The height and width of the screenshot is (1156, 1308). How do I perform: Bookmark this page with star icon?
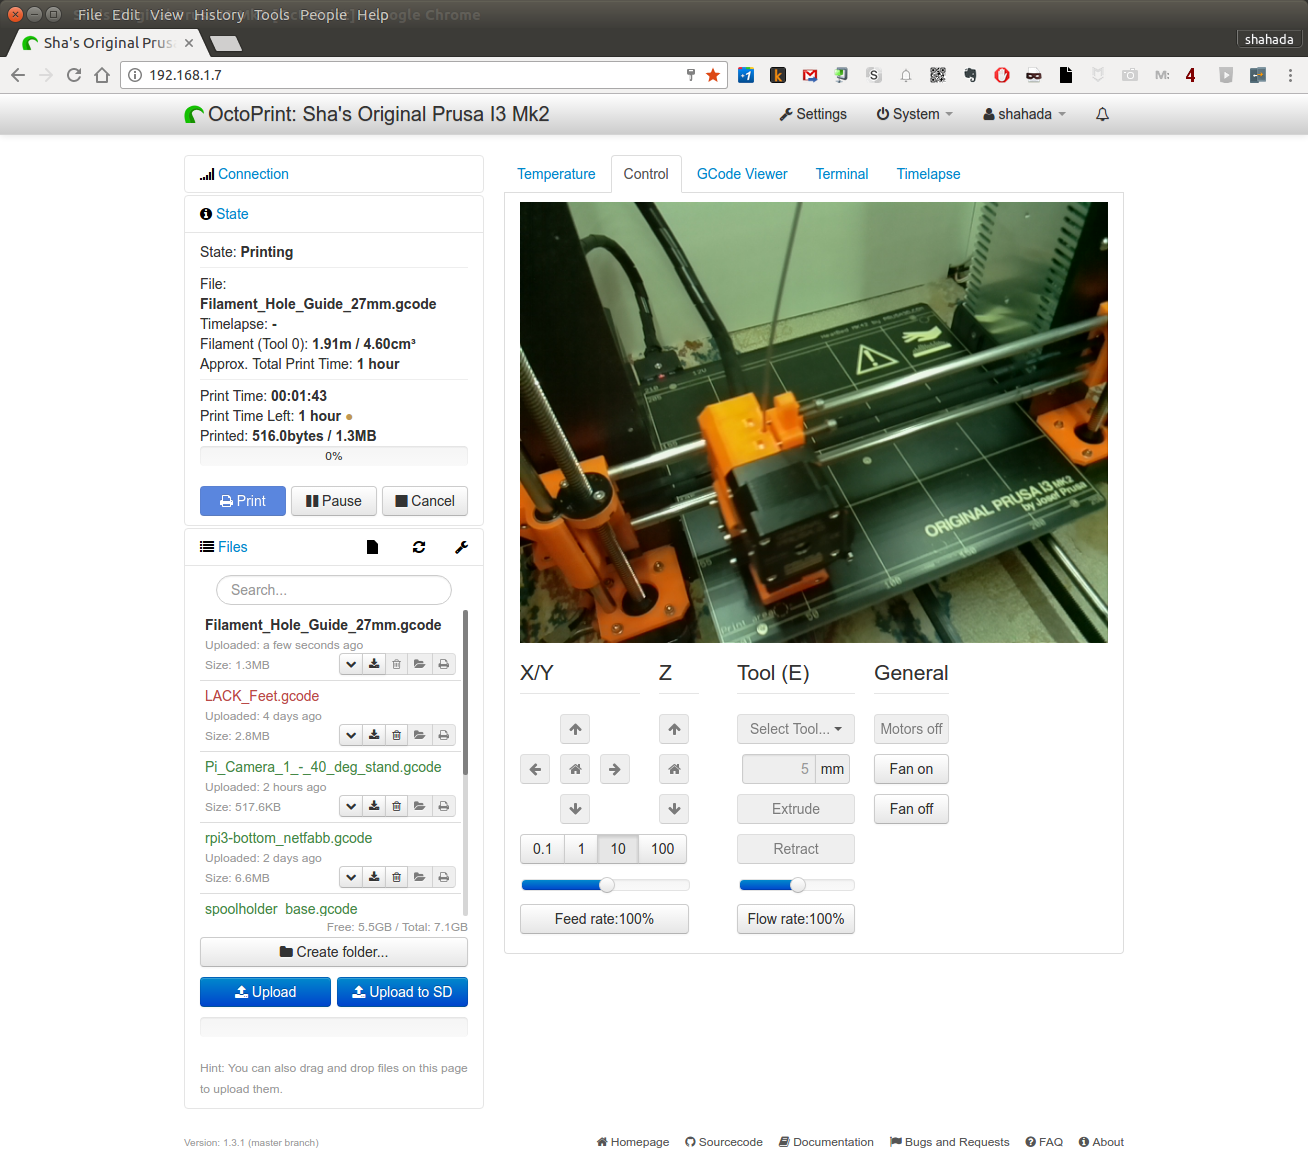coord(713,75)
